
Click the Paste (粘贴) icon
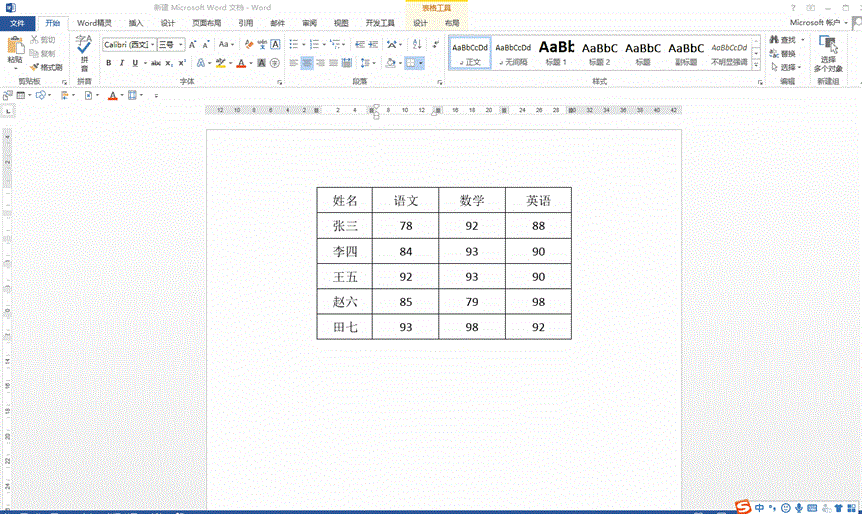click(14, 47)
